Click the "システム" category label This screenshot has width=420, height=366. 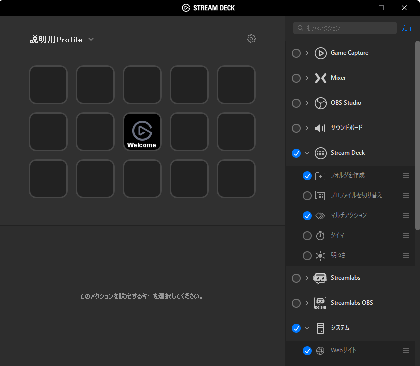point(340,328)
